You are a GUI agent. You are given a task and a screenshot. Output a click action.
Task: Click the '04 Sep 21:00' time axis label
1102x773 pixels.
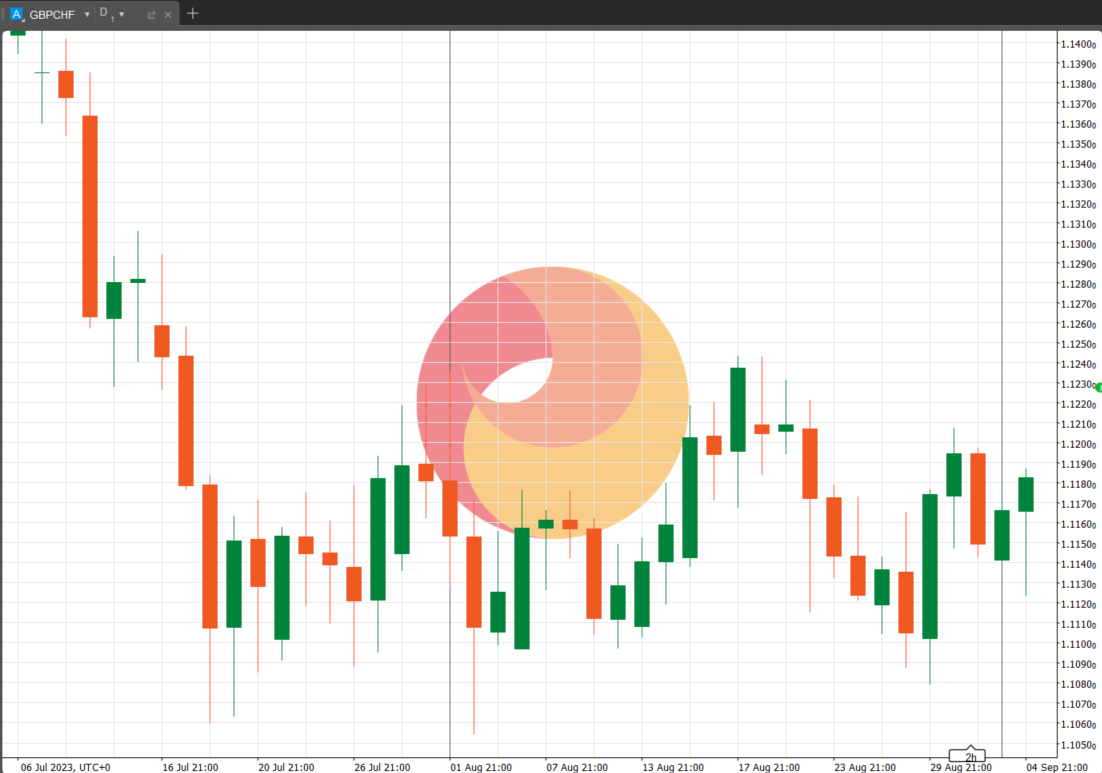(x=1057, y=767)
